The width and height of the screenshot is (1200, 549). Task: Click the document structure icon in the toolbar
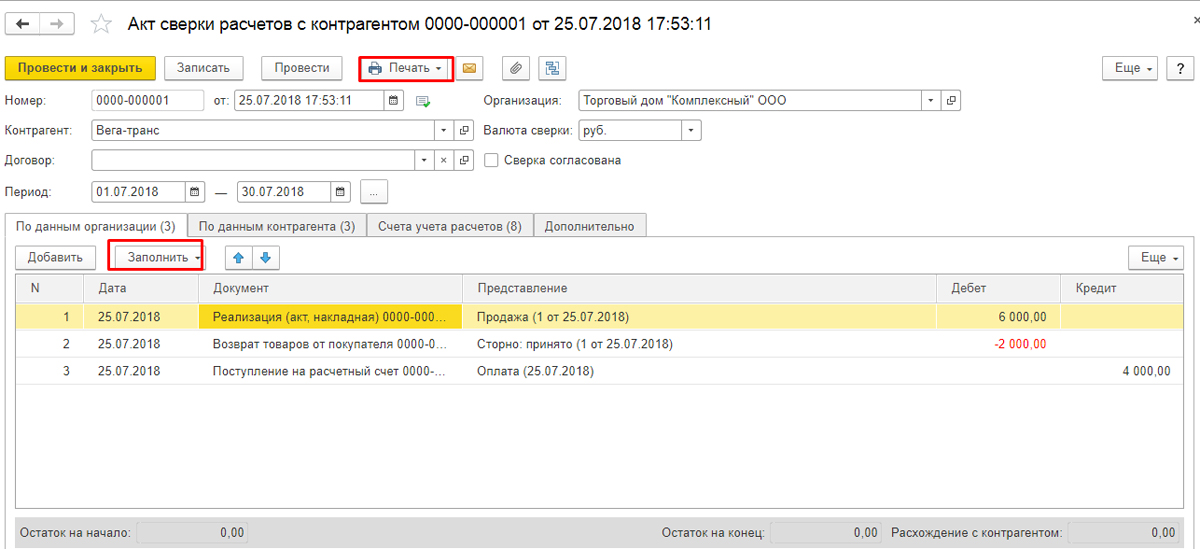(552, 68)
